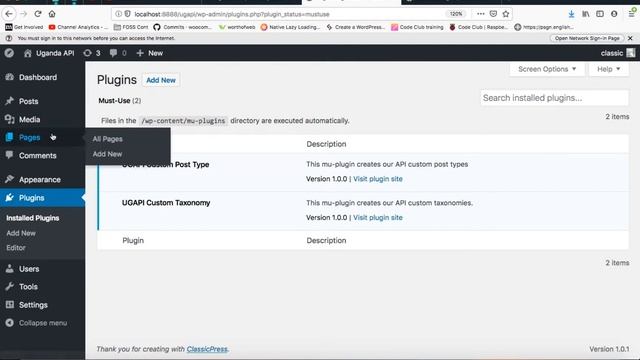Open Commits woocom GitHub bookmark
This screenshot has height=360, width=640.
point(182,27)
